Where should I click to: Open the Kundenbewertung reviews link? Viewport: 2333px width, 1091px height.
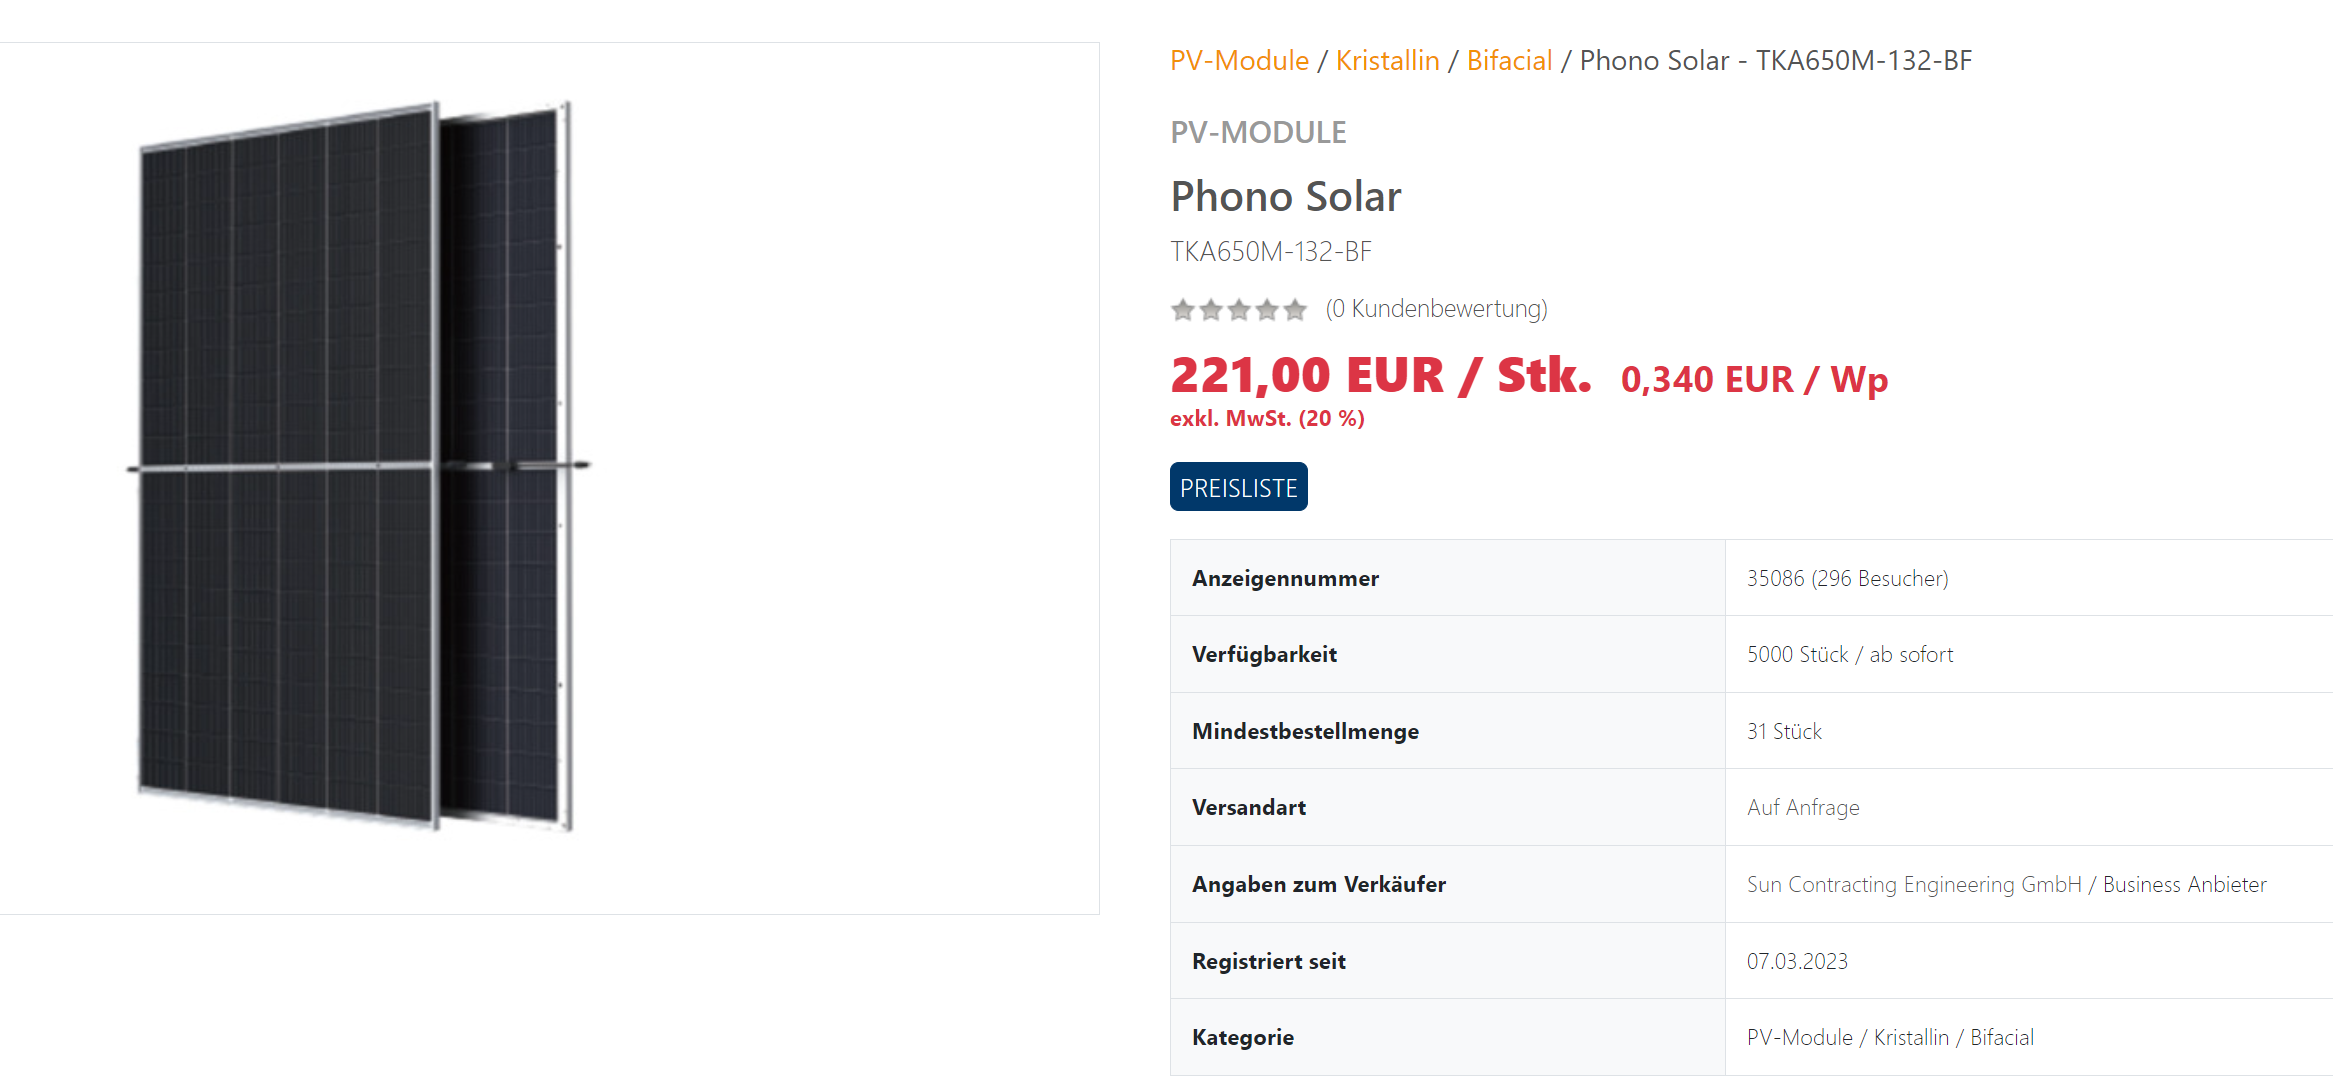pos(1436,309)
